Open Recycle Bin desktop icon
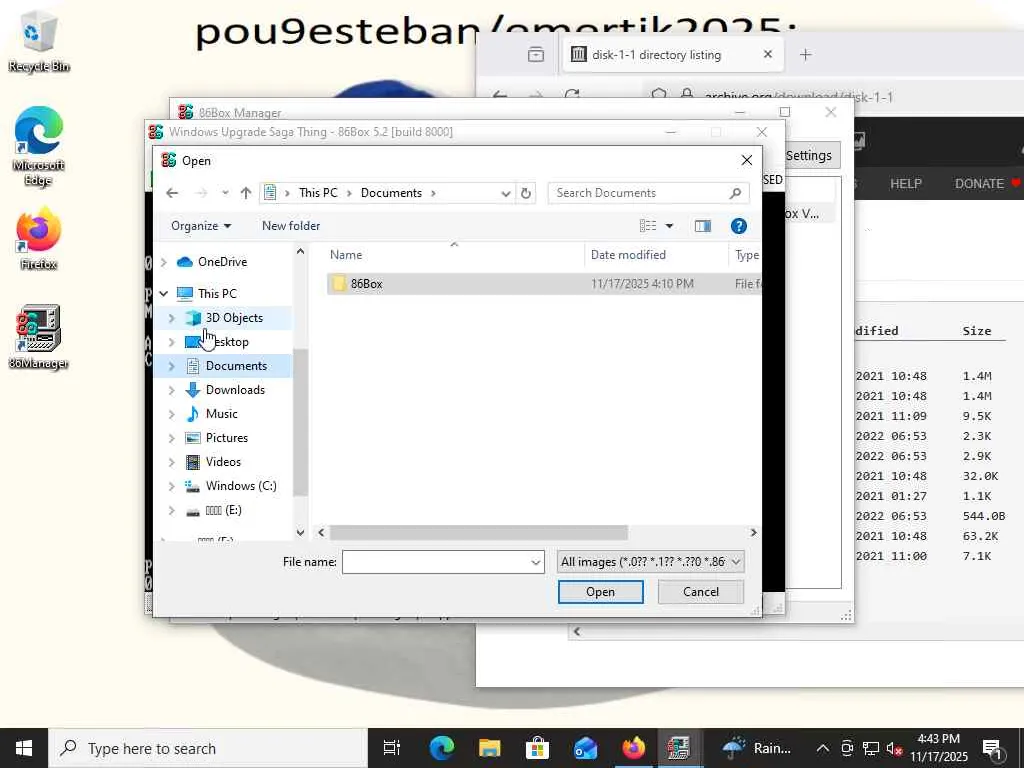This screenshot has height=768, width=1024. point(39,42)
